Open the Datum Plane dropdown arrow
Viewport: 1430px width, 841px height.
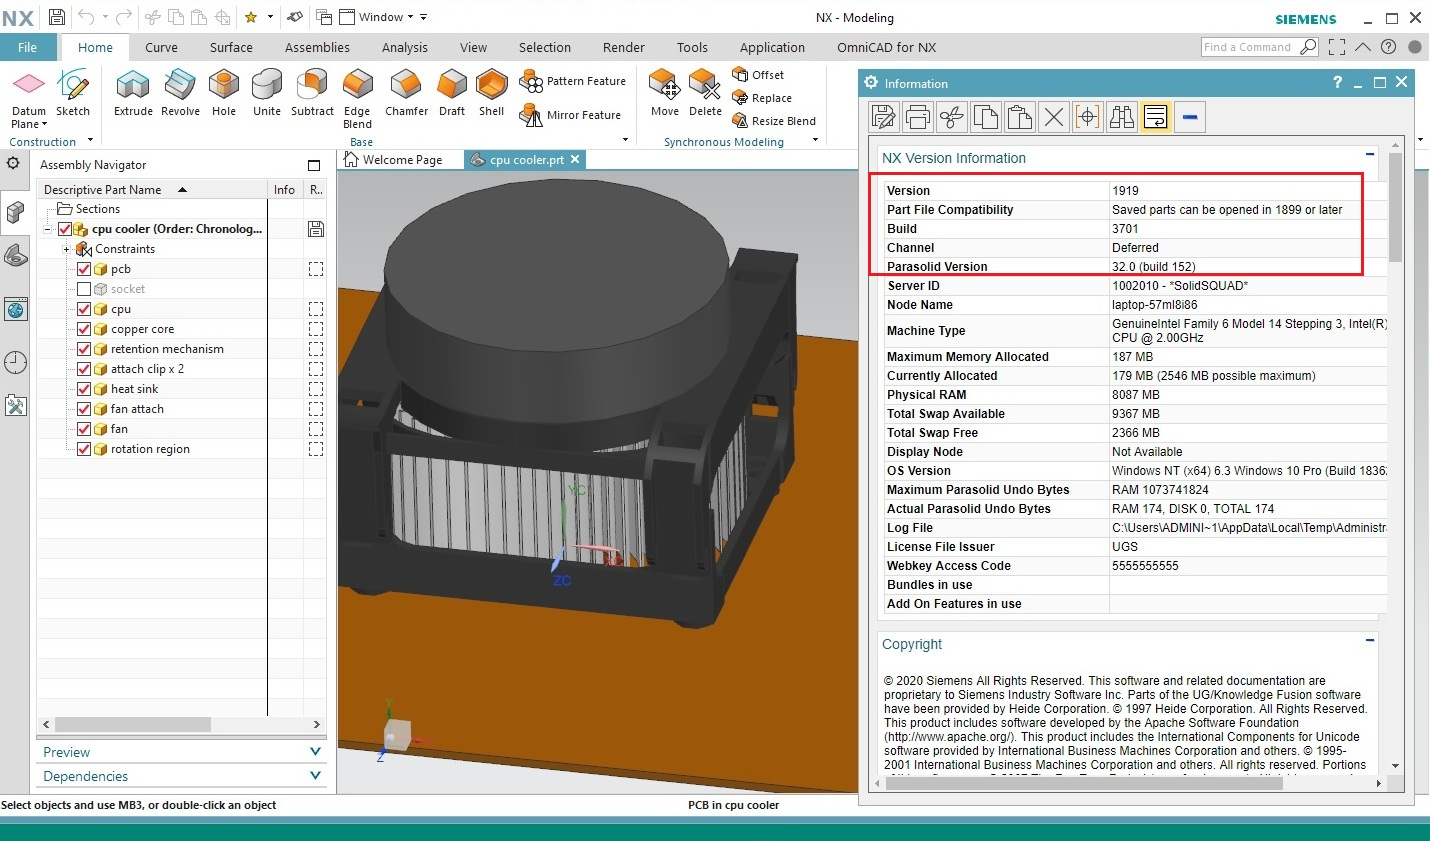pos(44,124)
